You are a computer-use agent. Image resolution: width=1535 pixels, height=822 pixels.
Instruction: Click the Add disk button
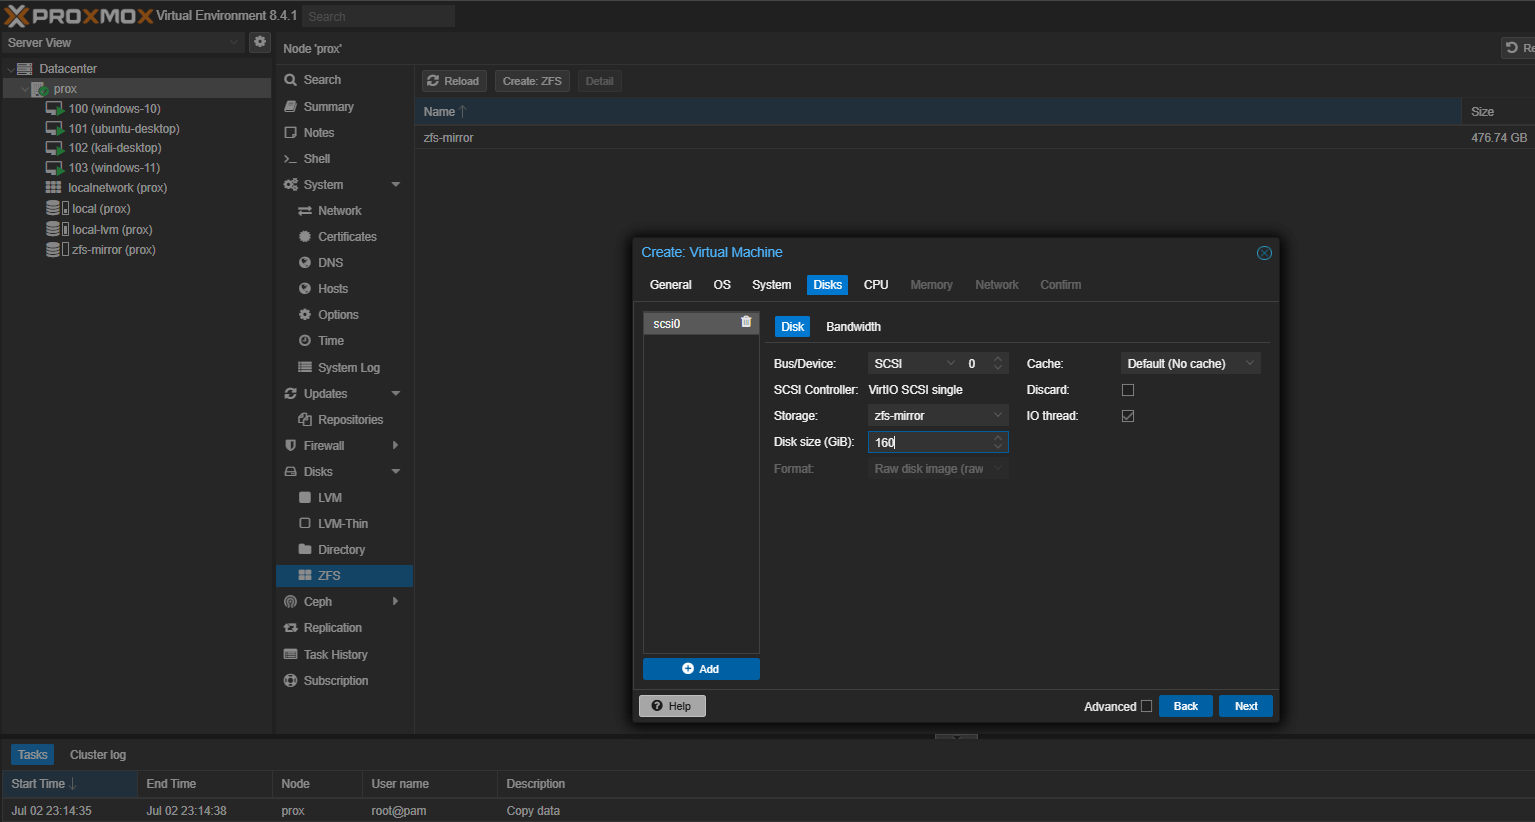click(x=701, y=669)
